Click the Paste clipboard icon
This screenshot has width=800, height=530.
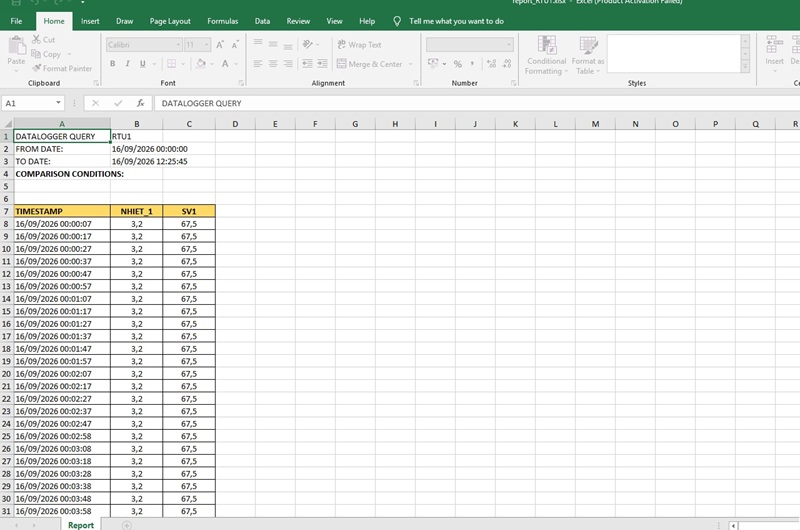pyautogui.click(x=17, y=45)
